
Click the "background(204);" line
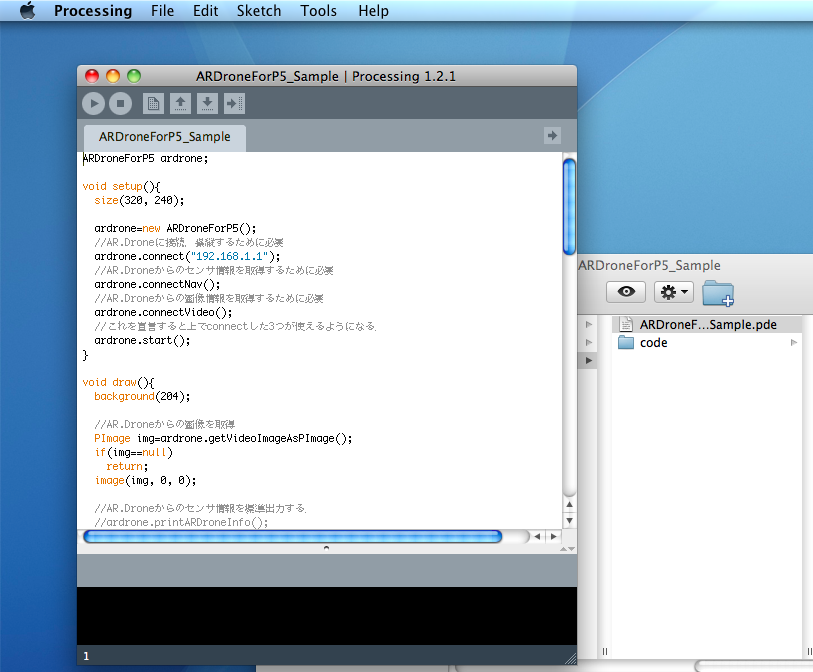142,397
